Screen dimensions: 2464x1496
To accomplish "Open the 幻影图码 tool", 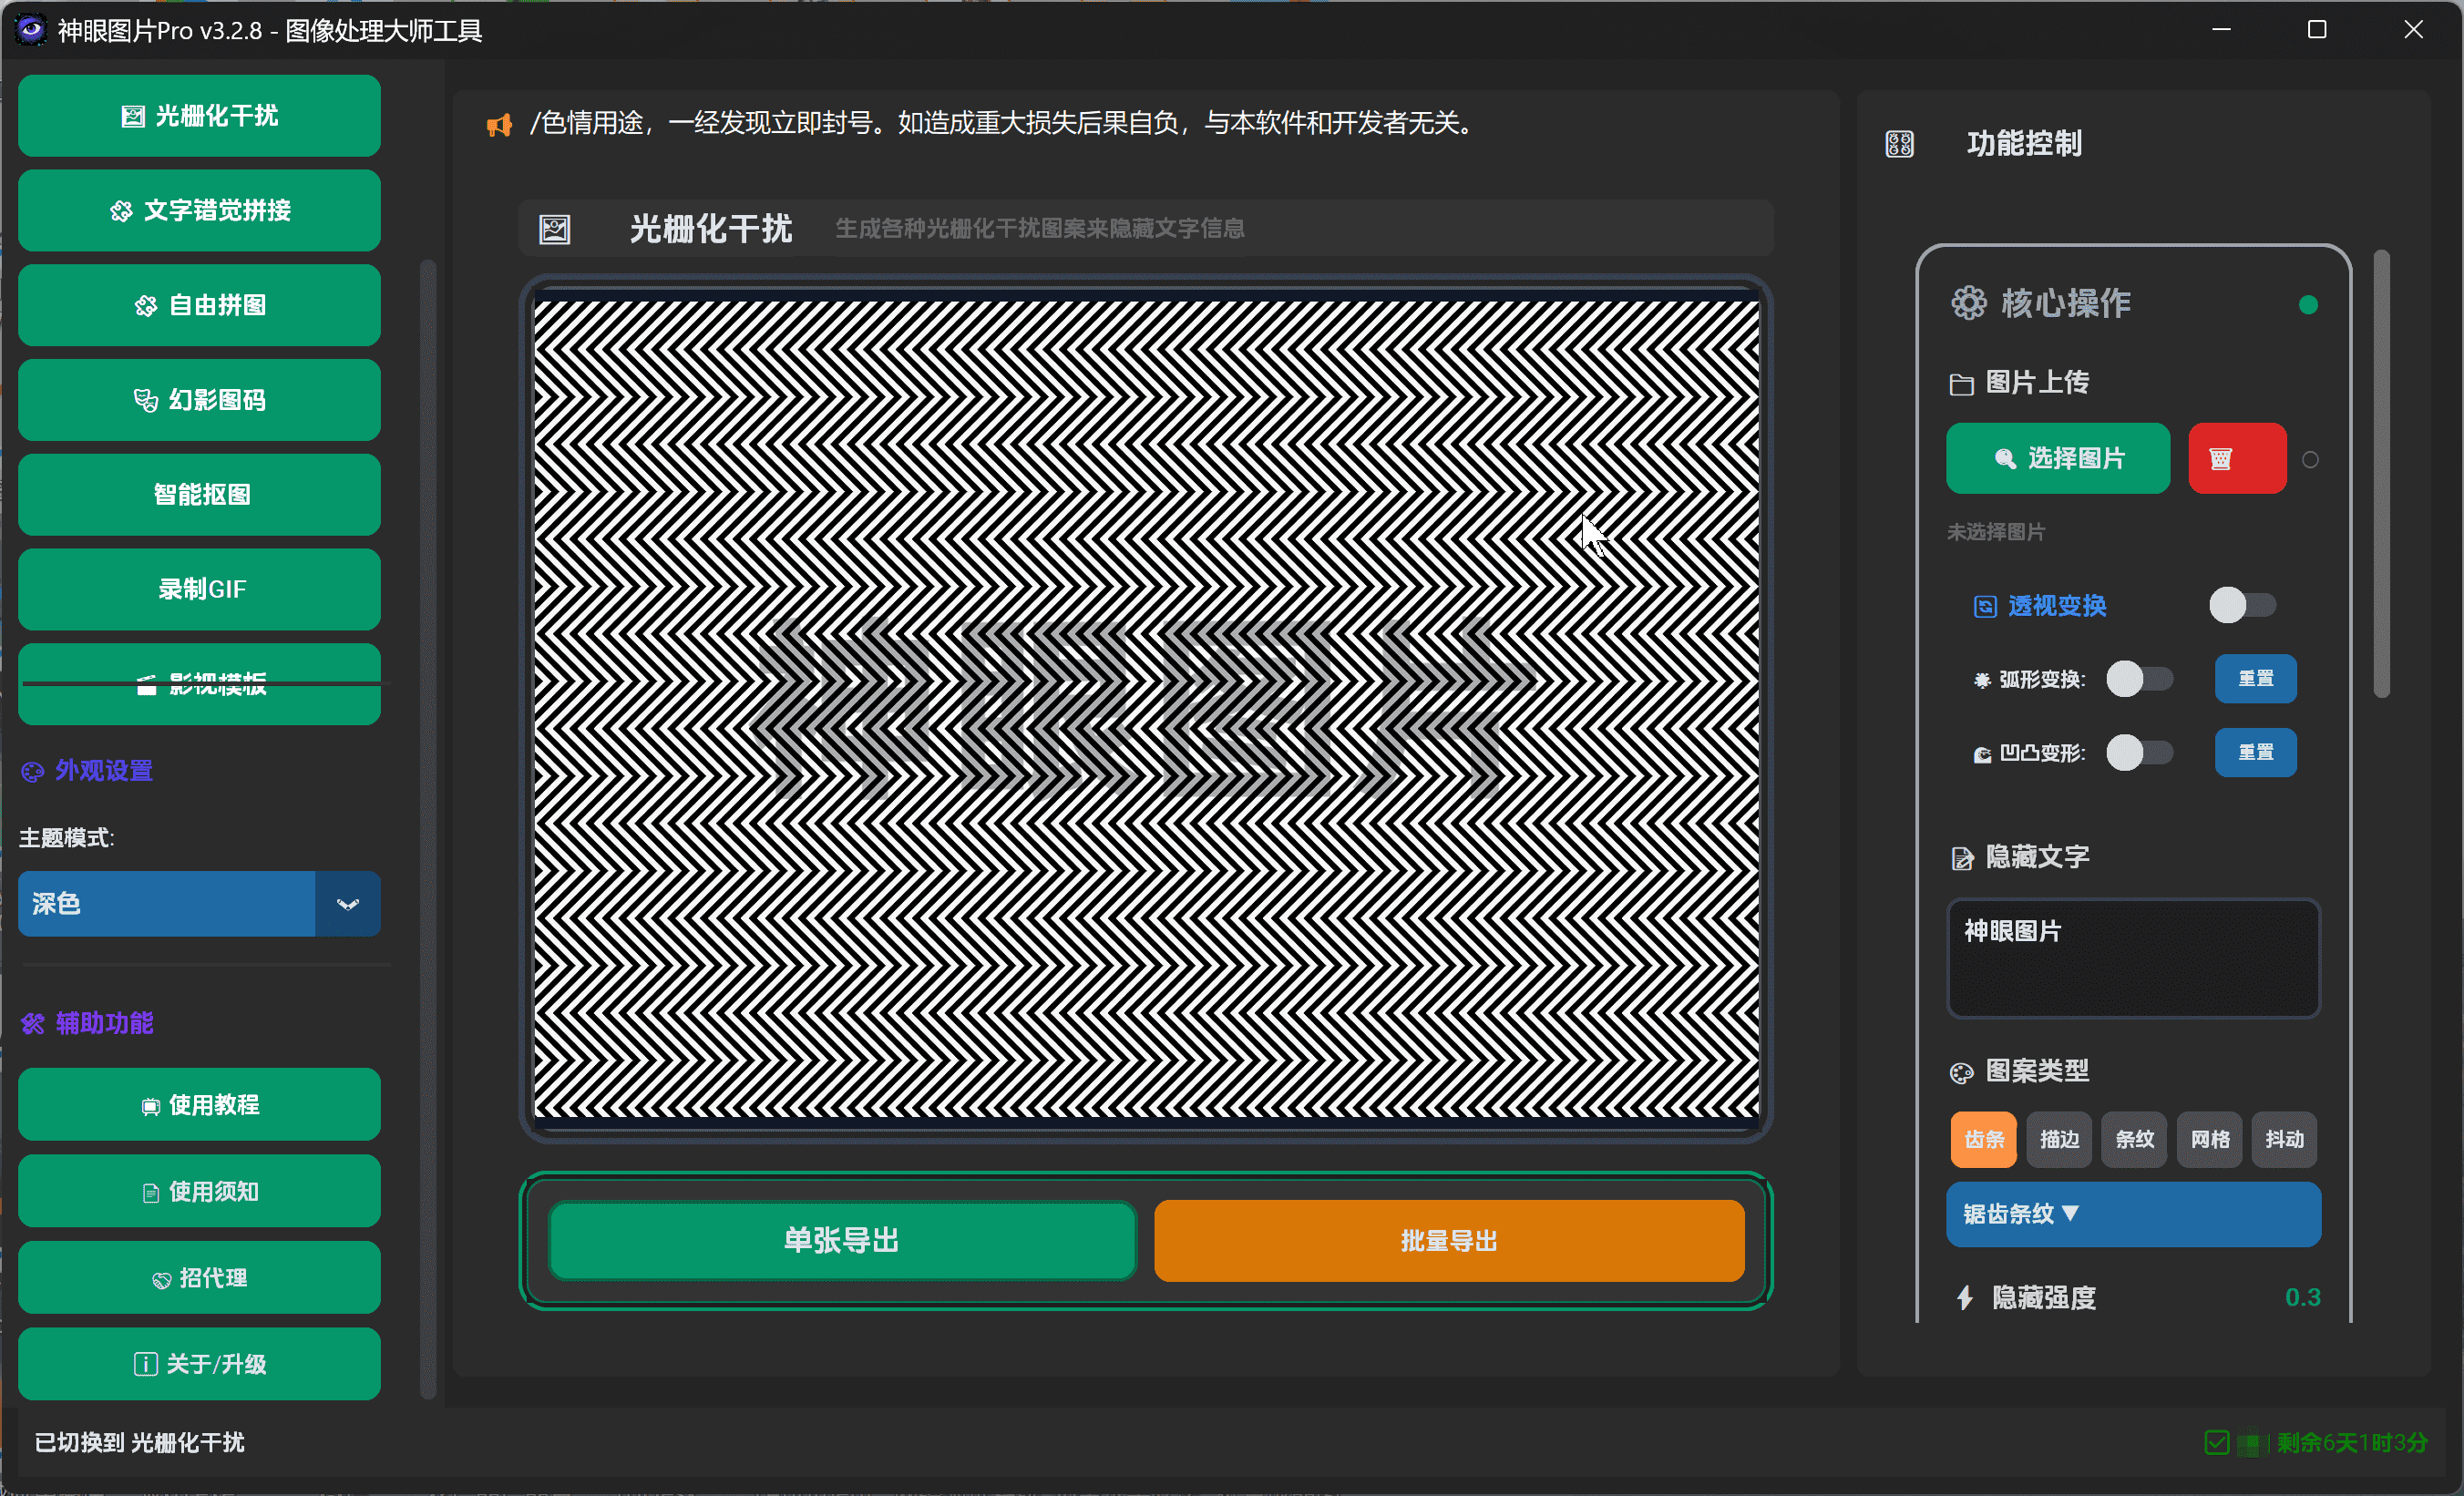I will tap(198, 399).
